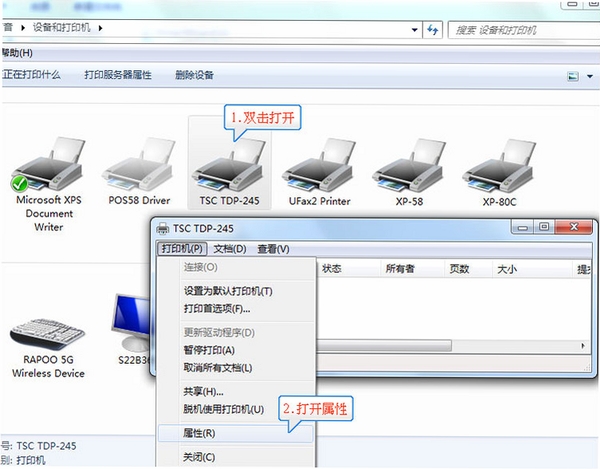Click 设备和打印机 in the address breadcrumb
Screen dimensions: 600x469
point(61,28)
